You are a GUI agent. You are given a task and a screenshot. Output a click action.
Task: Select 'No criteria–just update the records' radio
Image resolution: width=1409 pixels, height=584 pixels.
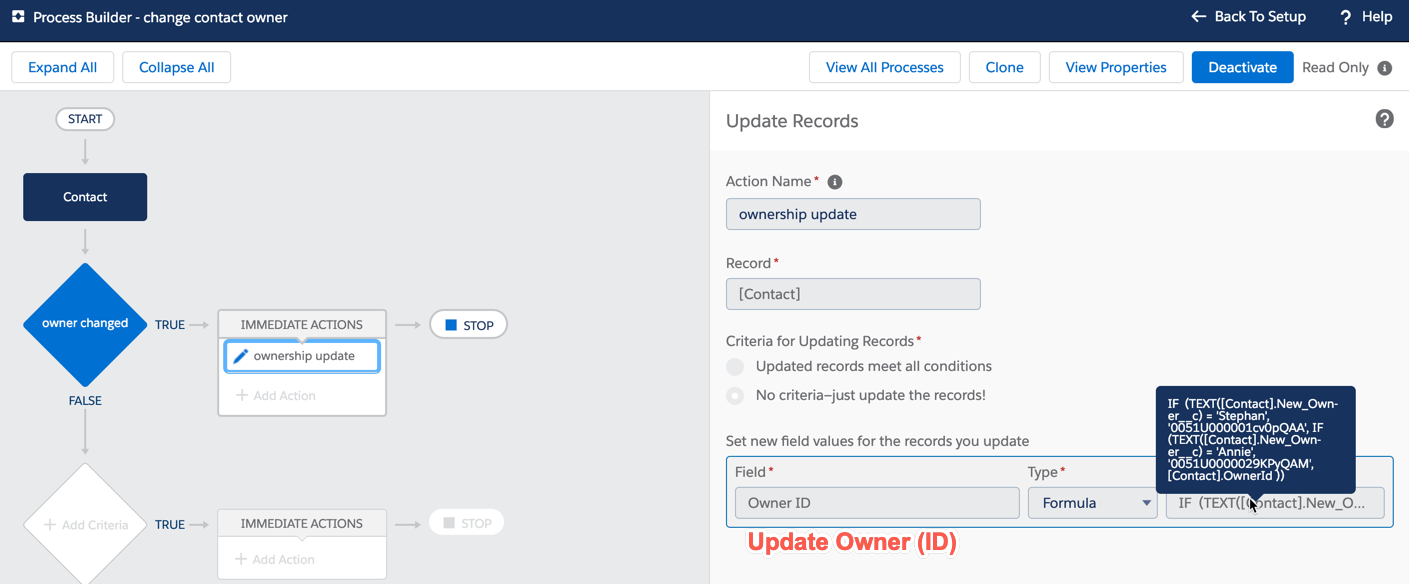[735, 396]
